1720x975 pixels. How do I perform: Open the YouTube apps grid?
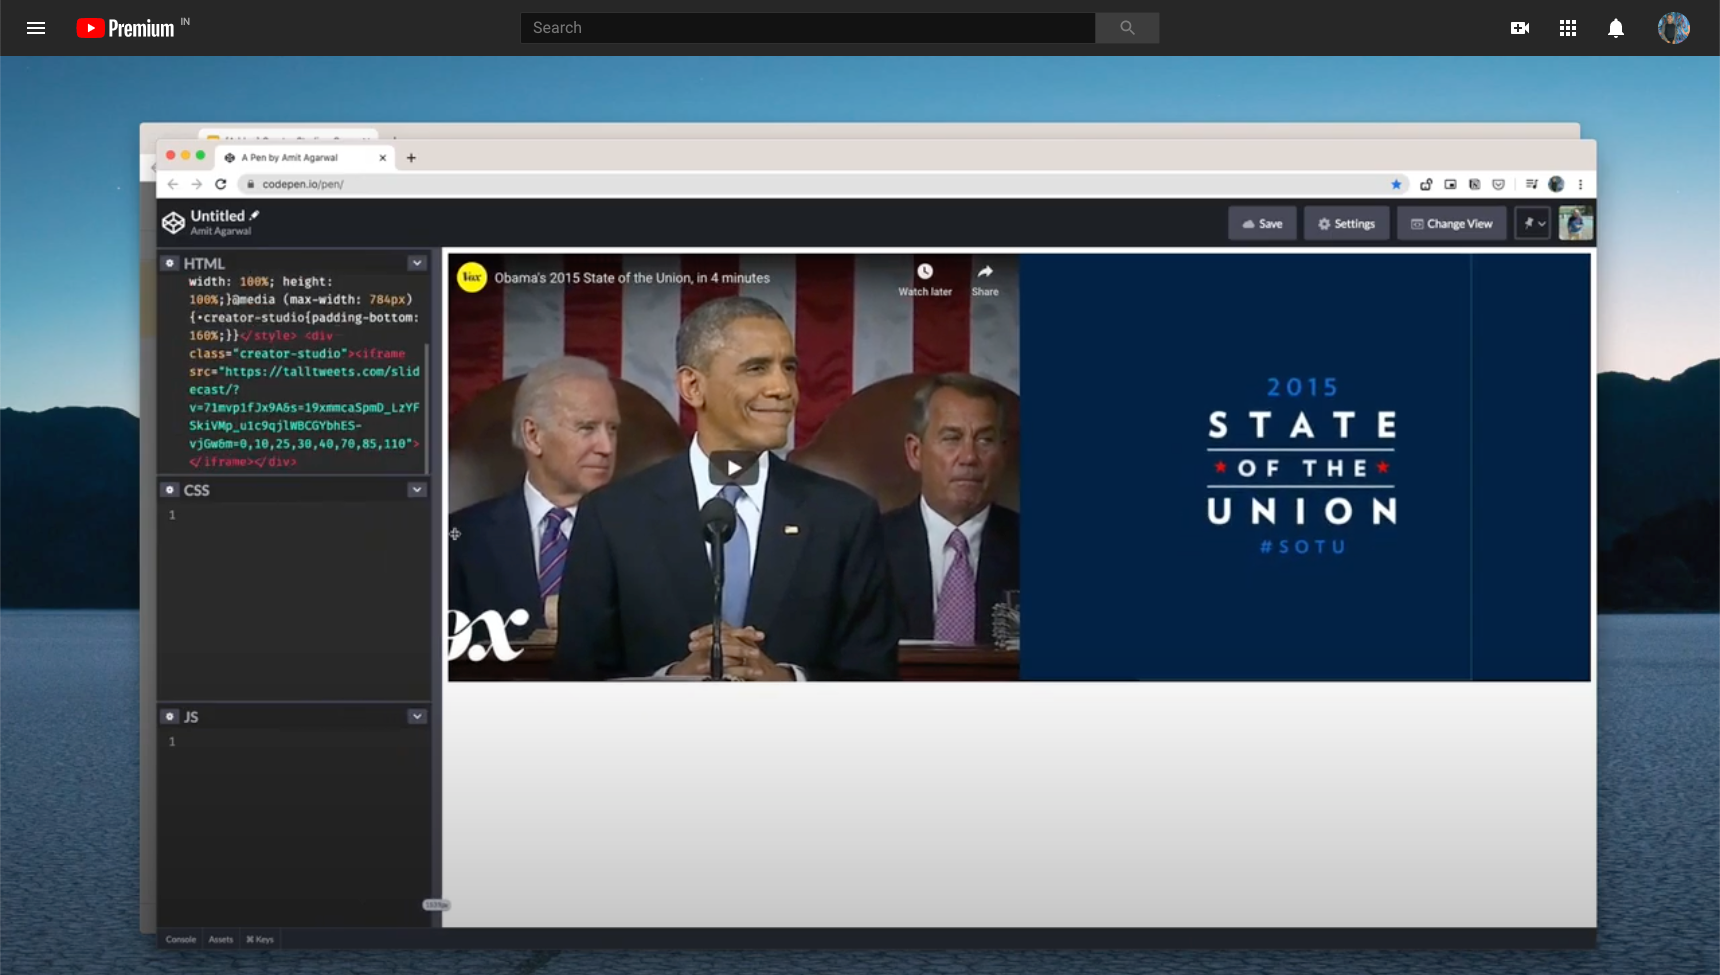1568,28
